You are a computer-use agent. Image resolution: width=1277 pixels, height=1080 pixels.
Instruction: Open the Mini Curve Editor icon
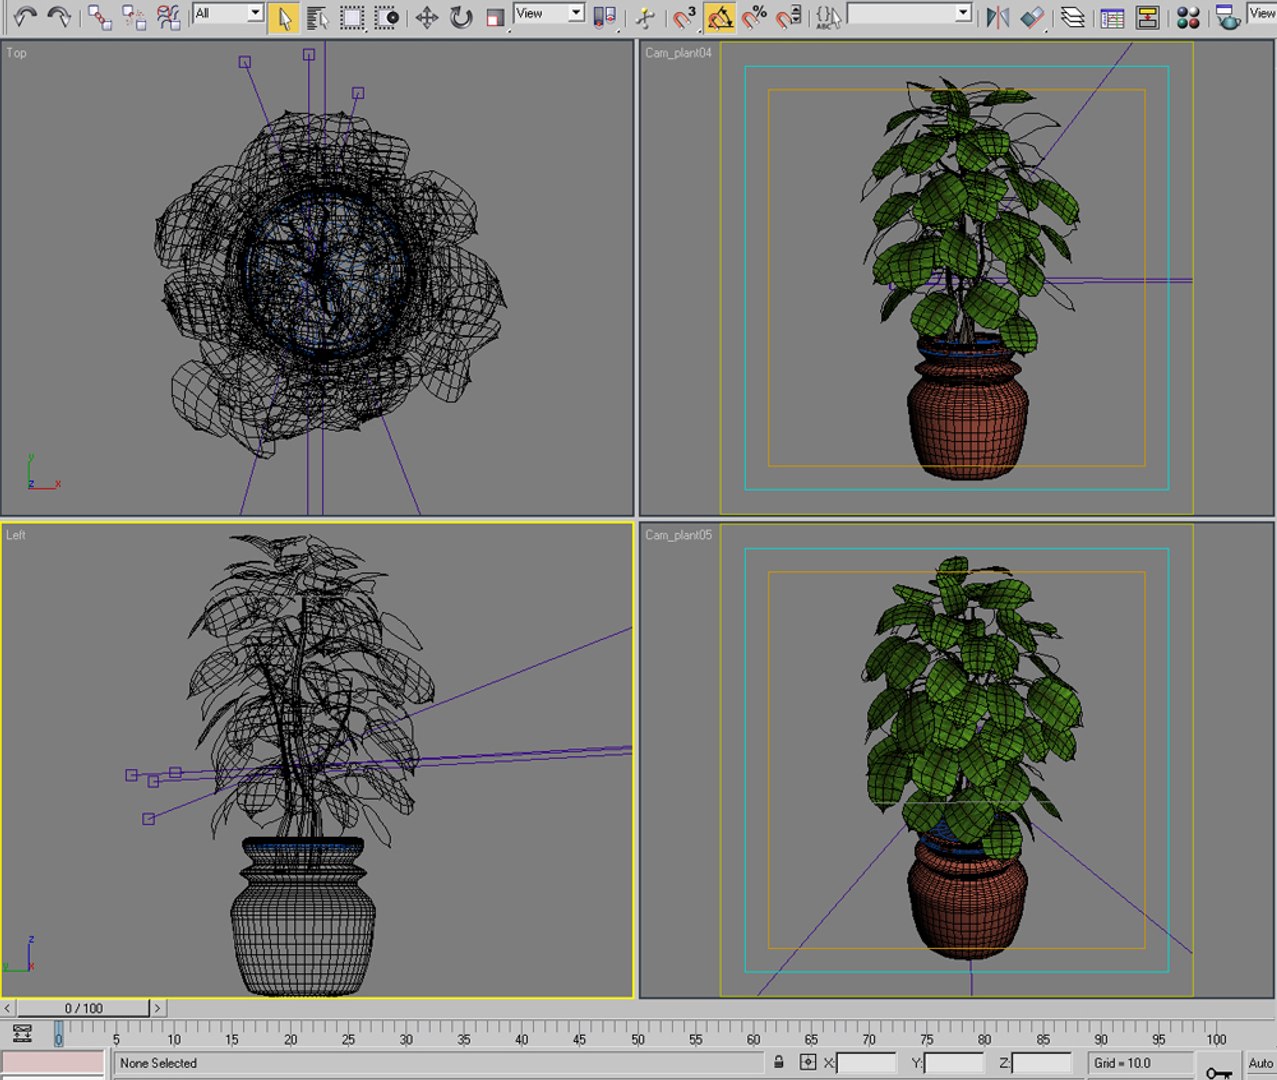click(x=22, y=1033)
